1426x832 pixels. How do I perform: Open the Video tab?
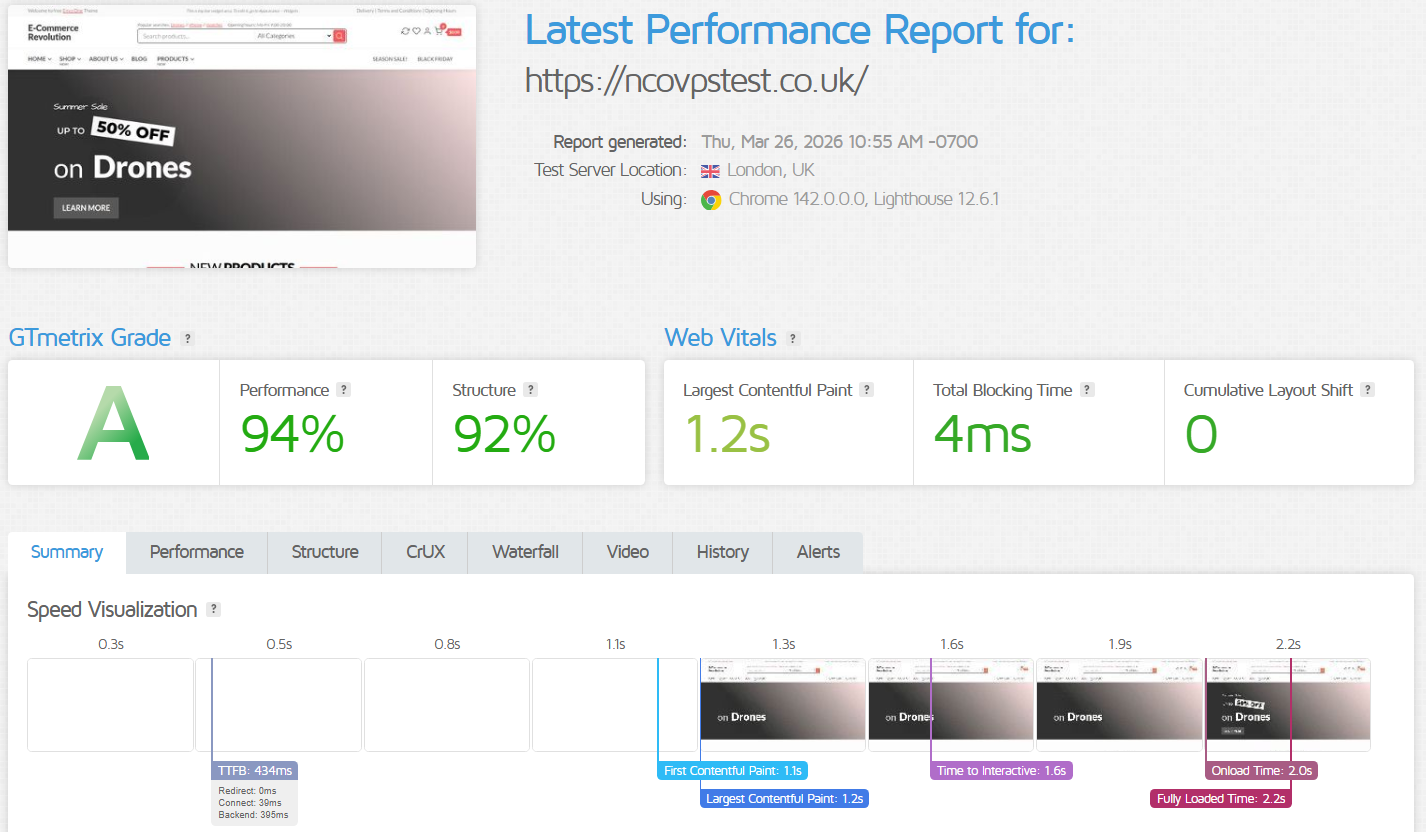click(x=627, y=552)
